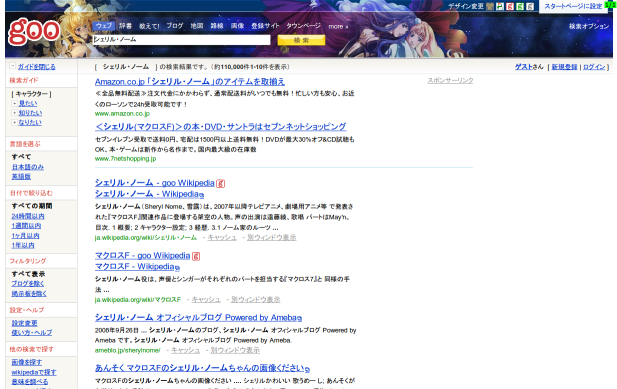Open マクロスF - goo Wikipedia result

pyautogui.click(x=142, y=256)
